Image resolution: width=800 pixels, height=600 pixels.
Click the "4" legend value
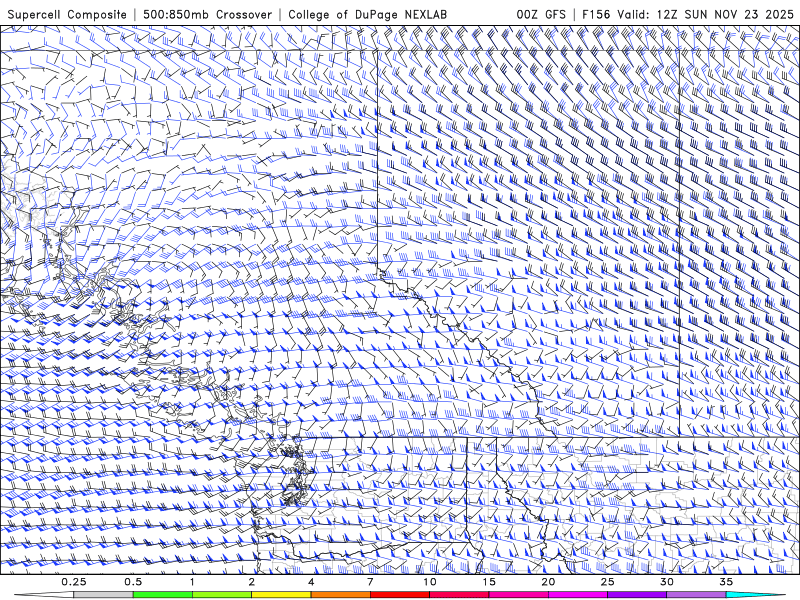pyautogui.click(x=311, y=582)
